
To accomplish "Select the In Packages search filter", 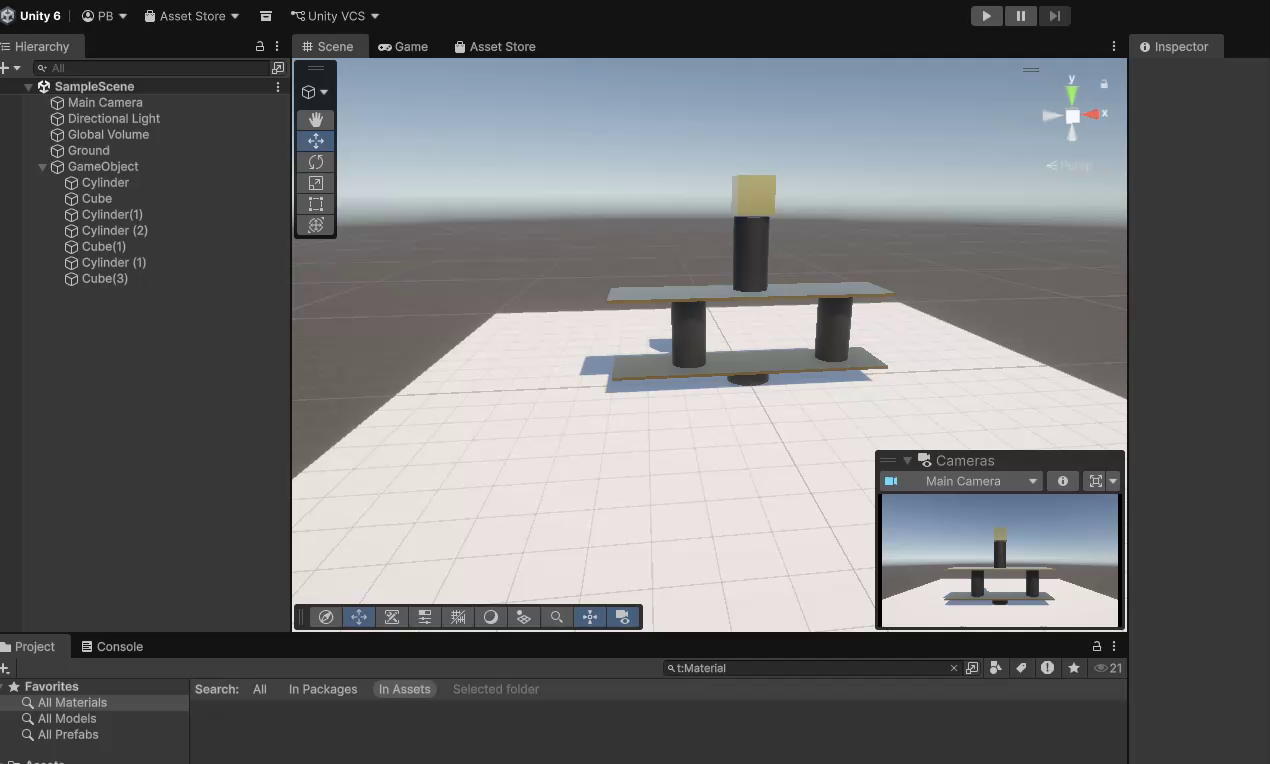I will pos(323,689).
